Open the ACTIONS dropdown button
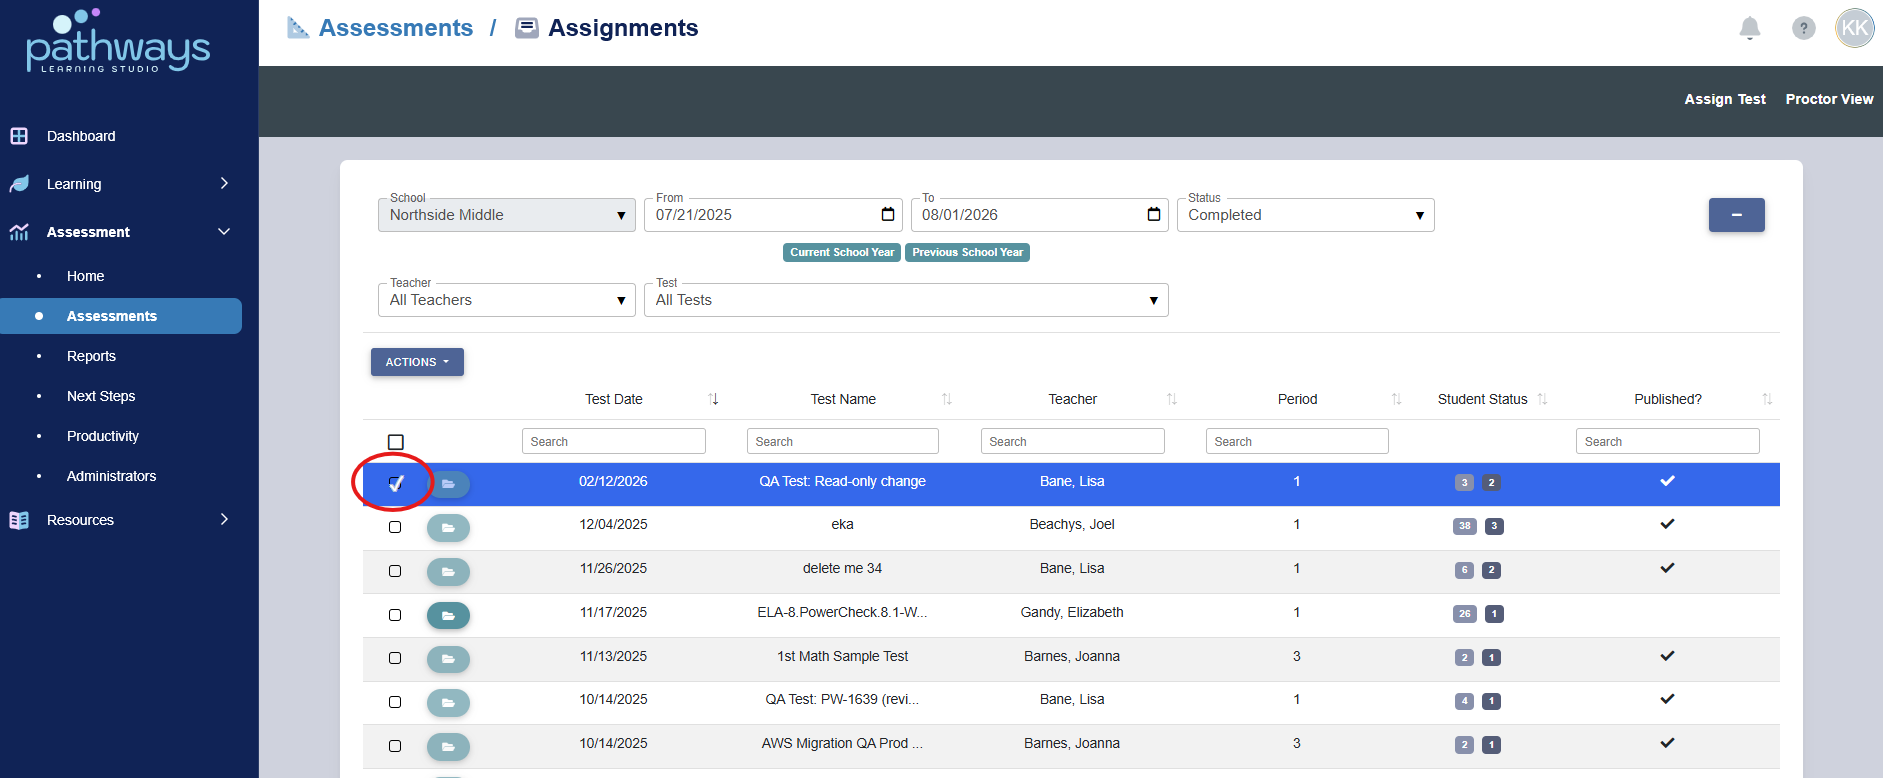 [417, 362]
